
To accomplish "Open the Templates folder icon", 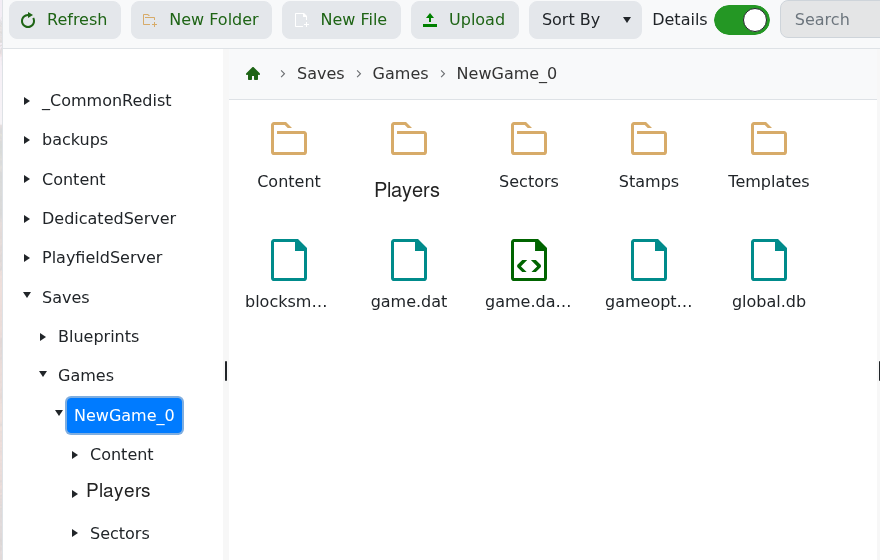I will (x=769, y=138).
